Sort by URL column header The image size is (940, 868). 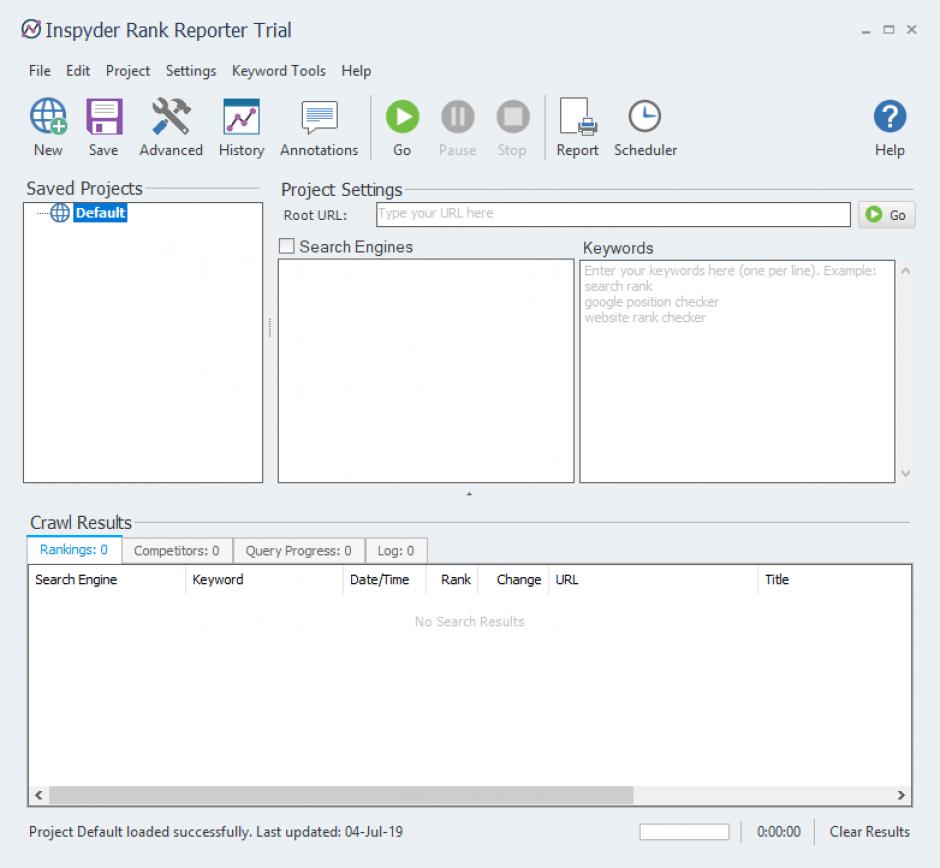click(653, 580)
